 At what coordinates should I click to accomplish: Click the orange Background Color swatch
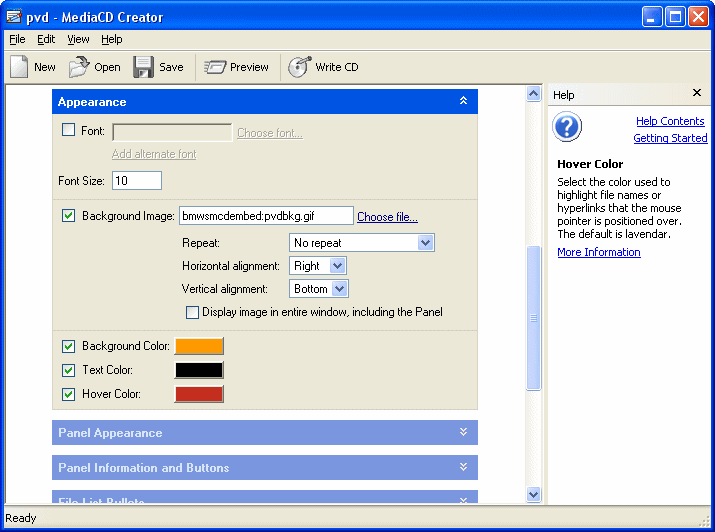tap(199, 346)
